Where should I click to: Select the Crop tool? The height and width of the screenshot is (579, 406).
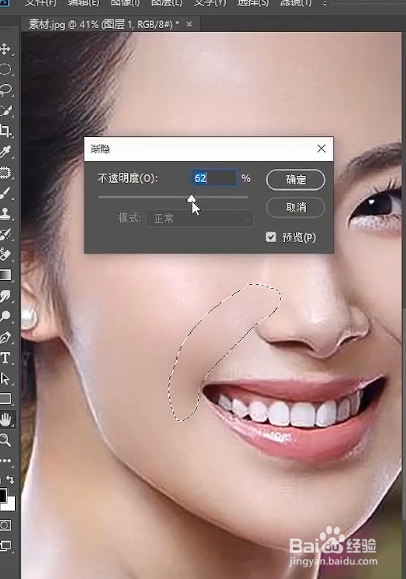click(x=5, y=131)
